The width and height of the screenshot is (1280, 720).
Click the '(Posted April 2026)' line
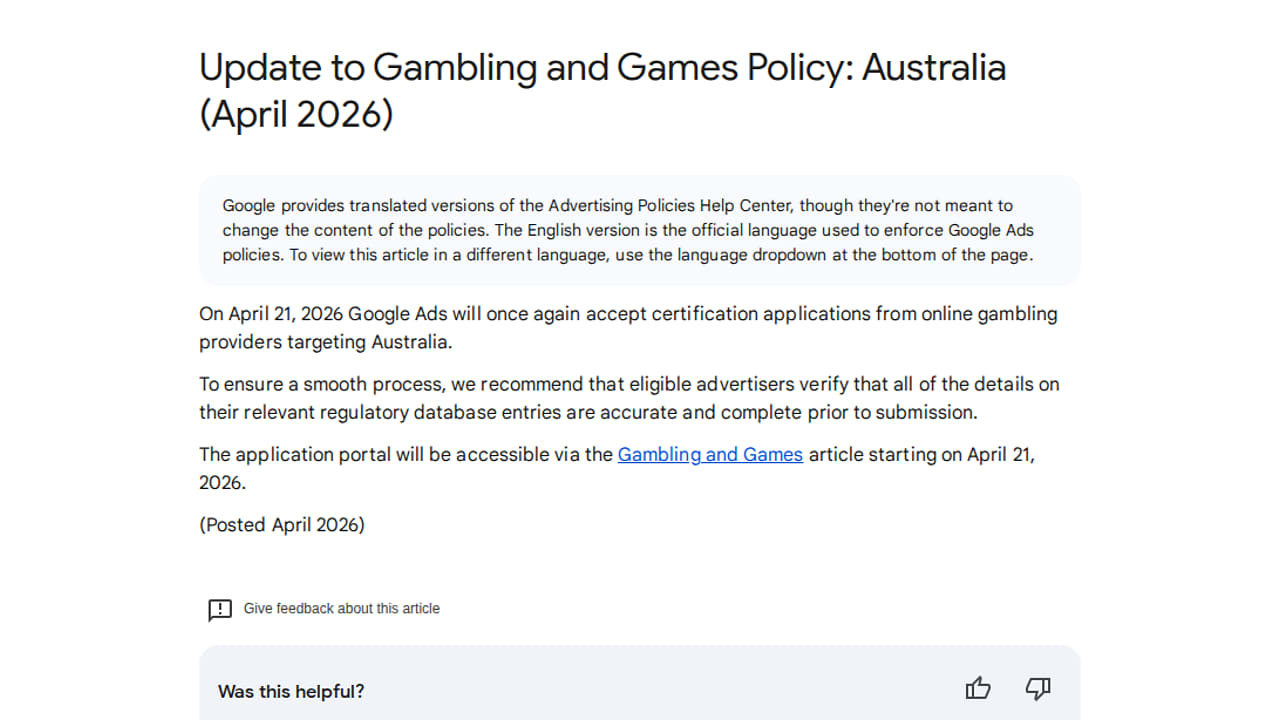pyautogui.click(x=282, y=525)
